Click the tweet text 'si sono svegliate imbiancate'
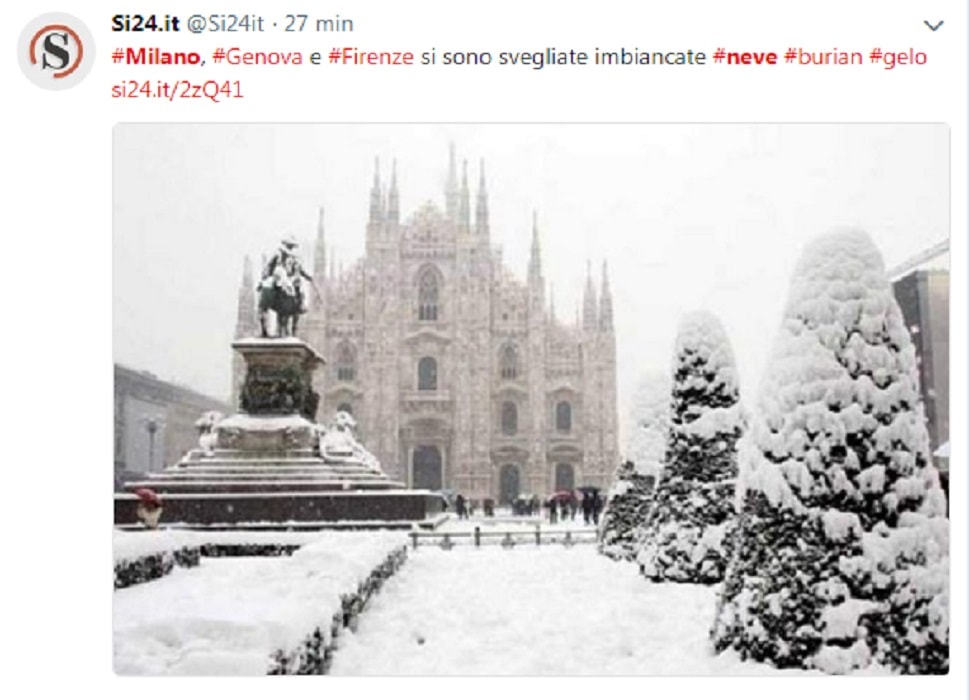 pos(563,57)
